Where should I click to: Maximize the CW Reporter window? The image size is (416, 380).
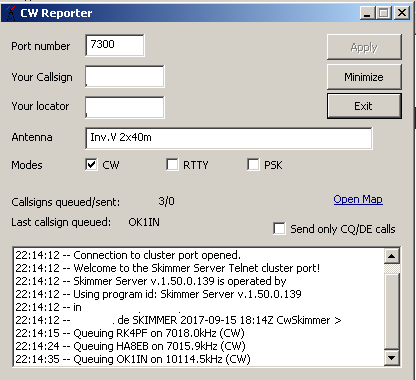click(384, 13)
